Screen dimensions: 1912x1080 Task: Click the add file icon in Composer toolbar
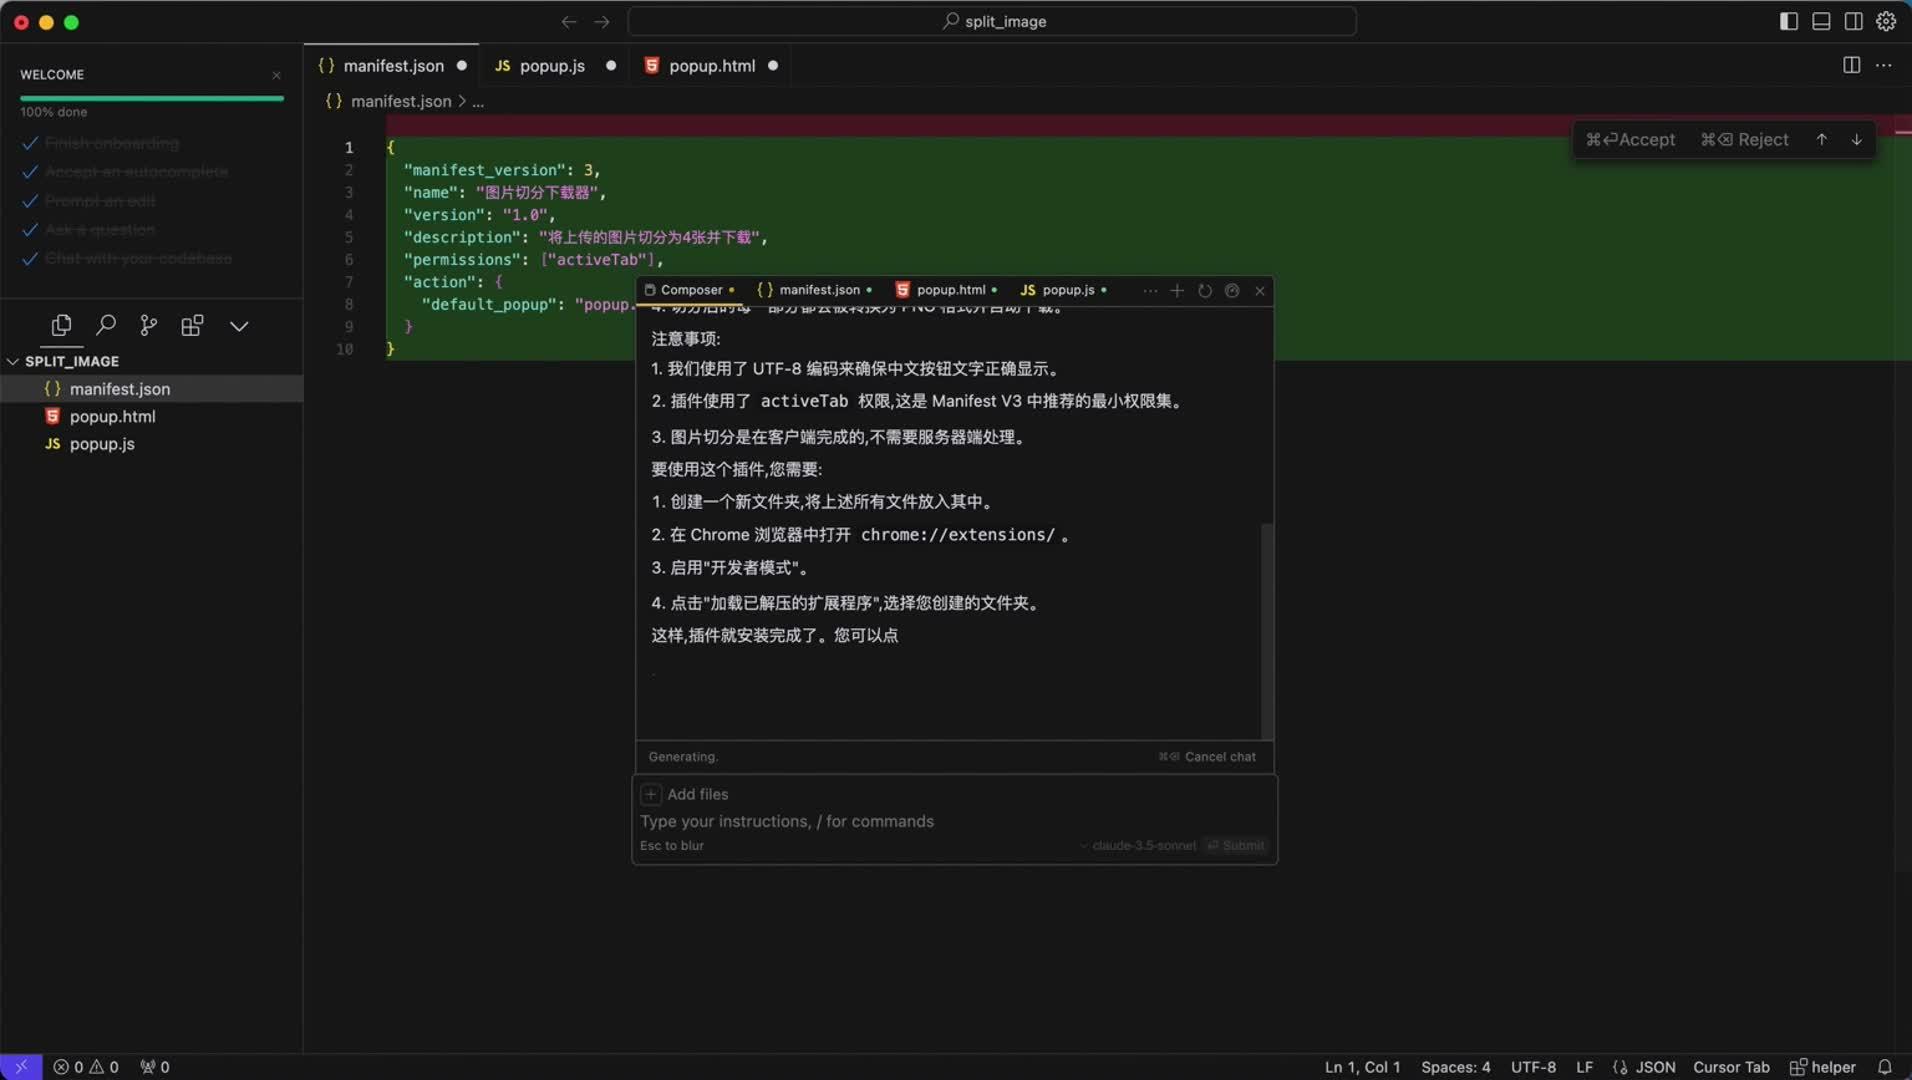tap(1177, 290)
